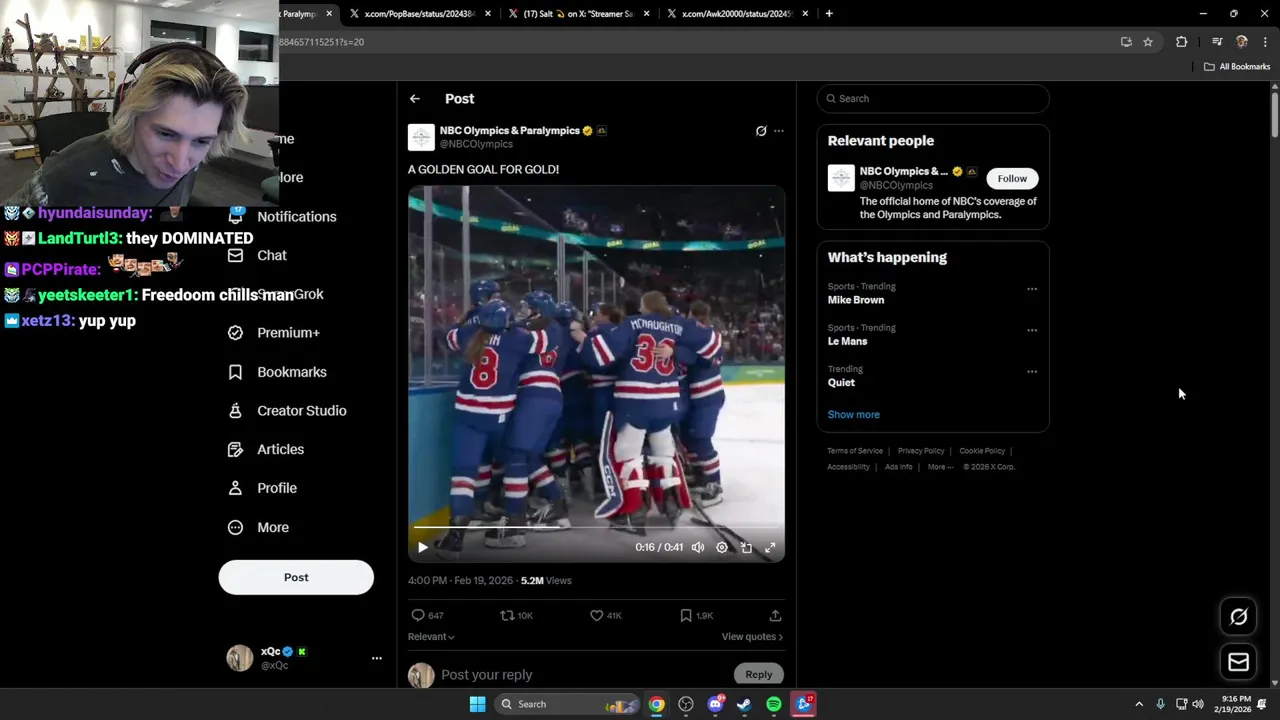The width and height of the screenshot is (1280, 720).
Task: Open options for Quiet trend
Action: (1032, 371)
